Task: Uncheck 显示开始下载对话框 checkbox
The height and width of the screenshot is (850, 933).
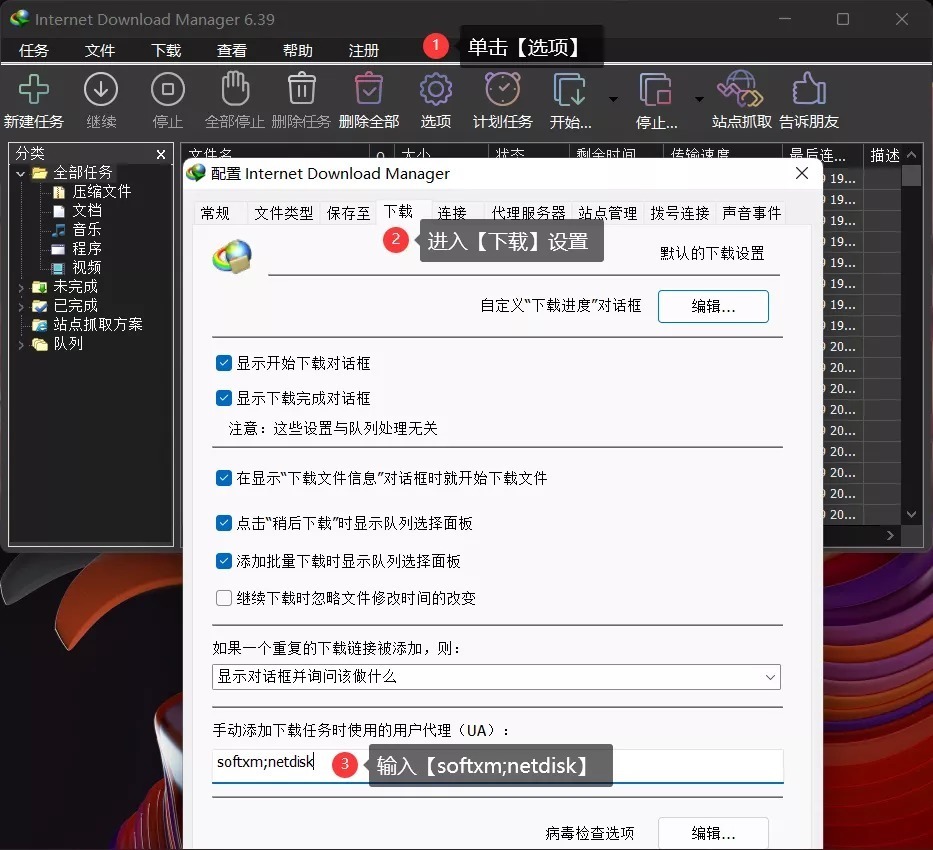Action: [x=224, y=363]
